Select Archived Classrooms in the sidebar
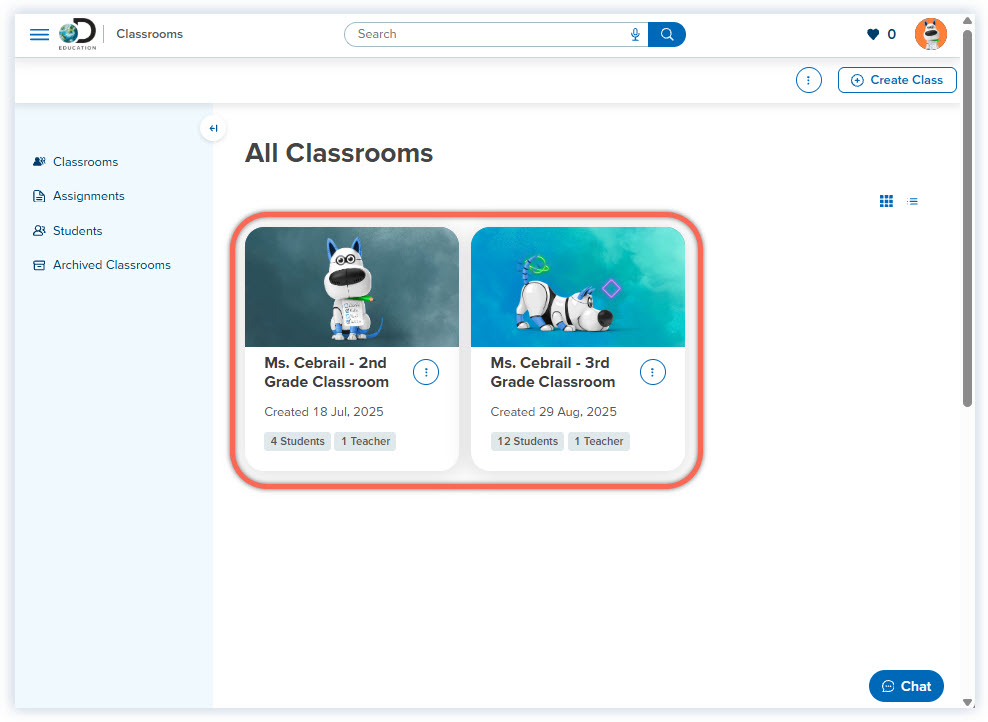The height and width of the screenshot is (722, 988). tap(110, 265)
